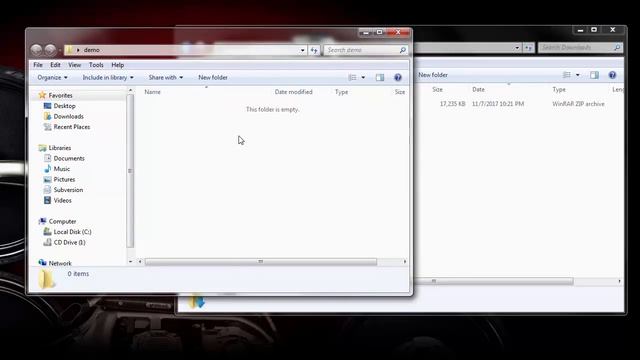640x360 pixels.
Task: Toggle preview pane in Downloads window
Action: coord(594,75)
